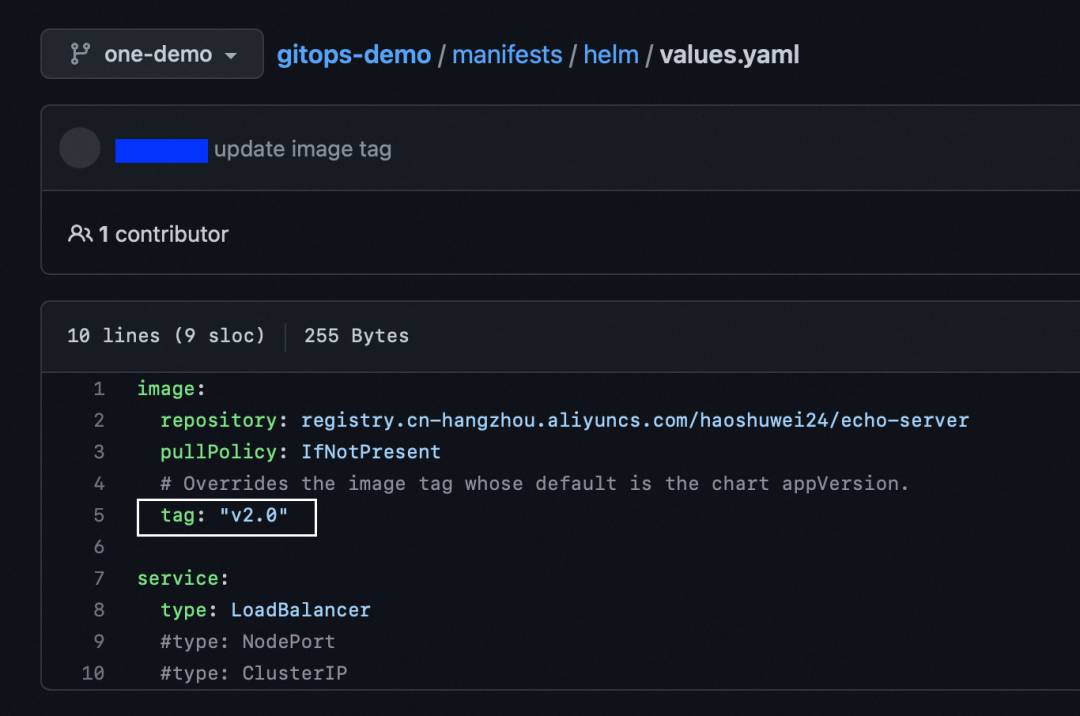The image size is (1080, 716).
Task: Click the git branch icon
Action: 80,54
